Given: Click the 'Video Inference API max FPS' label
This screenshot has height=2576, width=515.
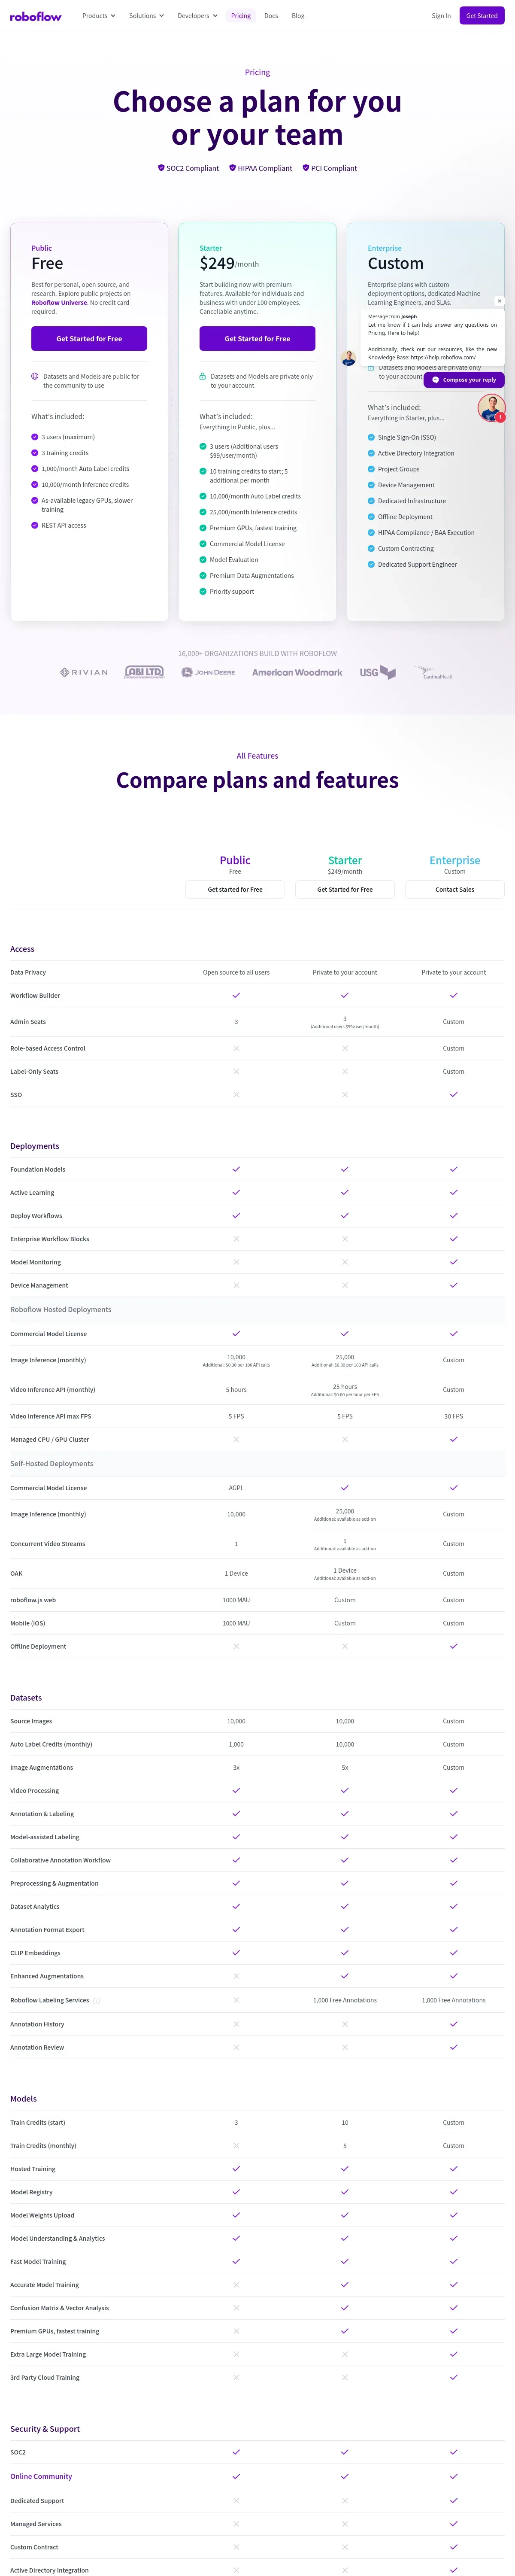Looking at the screenshot, I should 50,1416.
